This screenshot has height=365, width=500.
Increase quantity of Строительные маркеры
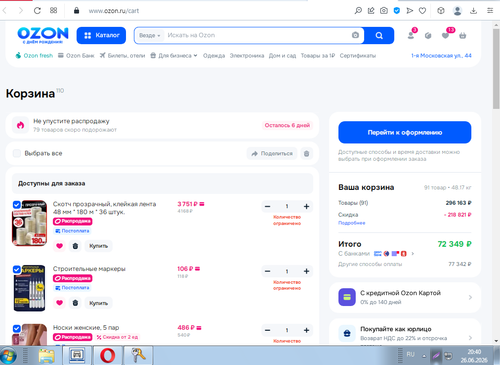[307, 271]
